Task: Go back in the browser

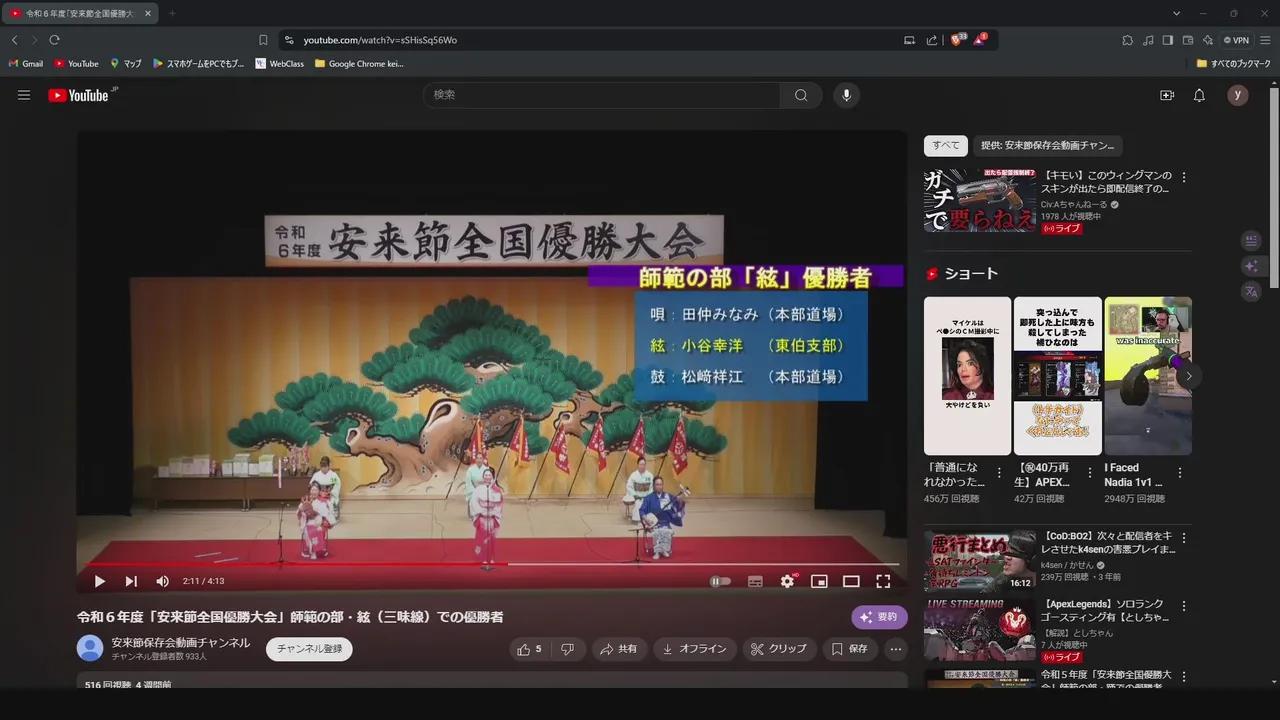Action: tap(14, 40)
